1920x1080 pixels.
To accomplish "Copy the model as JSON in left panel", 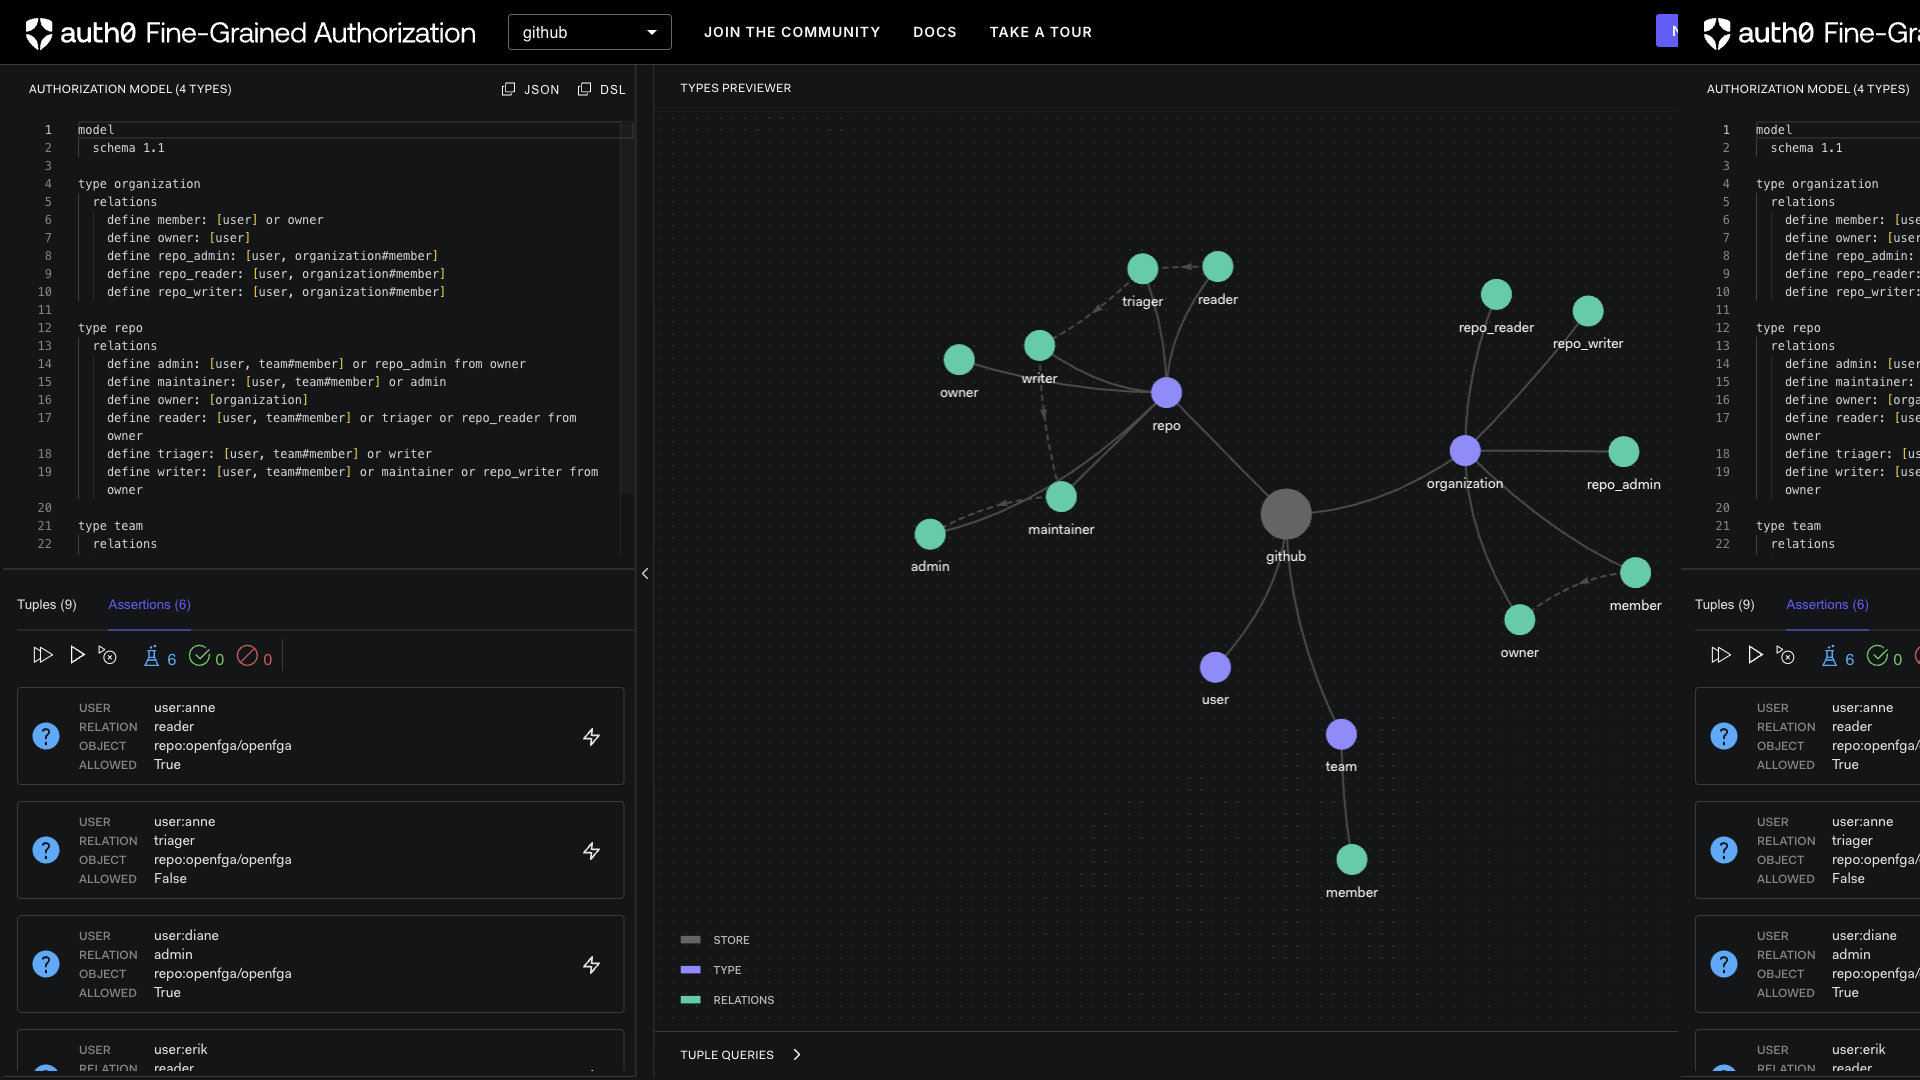I will click(530, 89).
